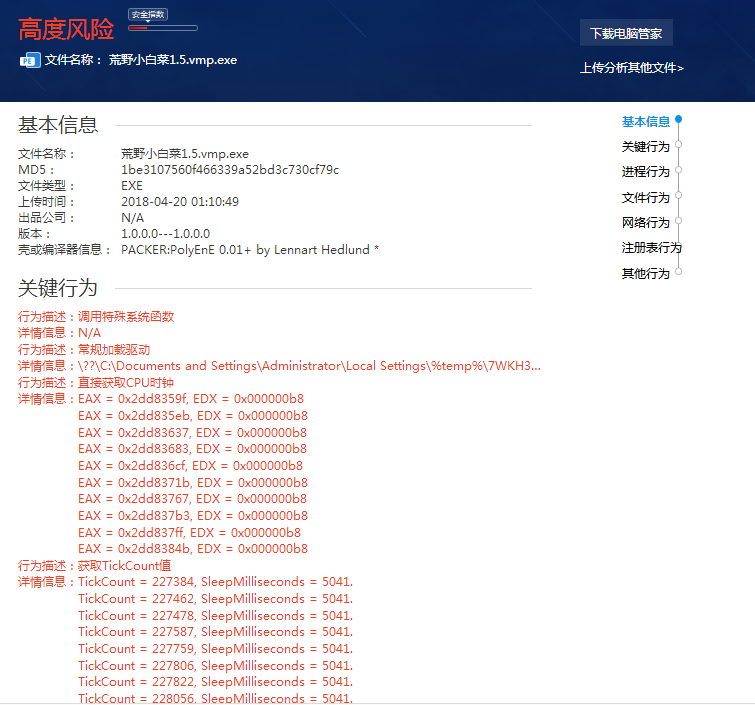Click the file type value EXE

click(131, 186)
